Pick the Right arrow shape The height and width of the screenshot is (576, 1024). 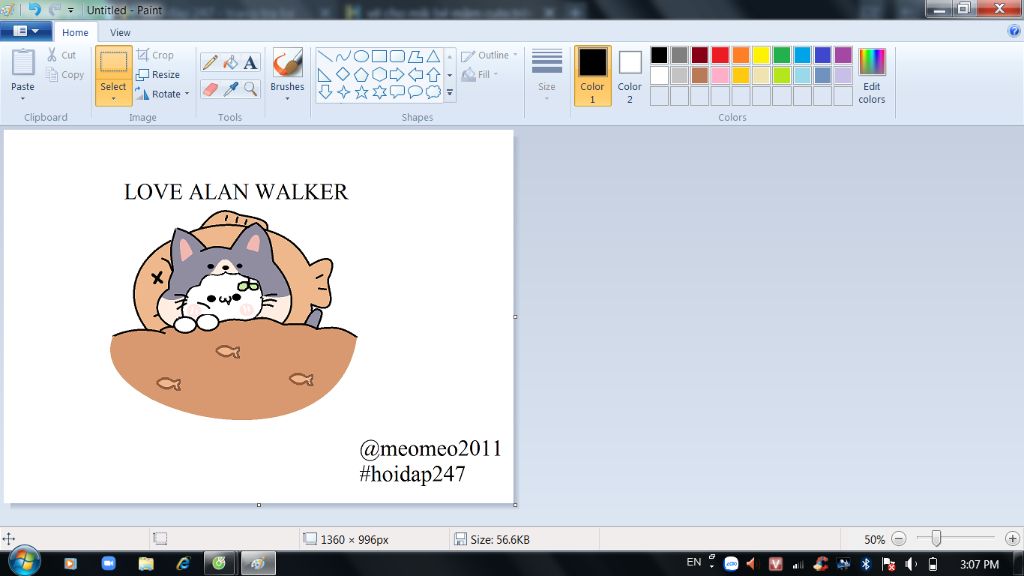(397, 75)
